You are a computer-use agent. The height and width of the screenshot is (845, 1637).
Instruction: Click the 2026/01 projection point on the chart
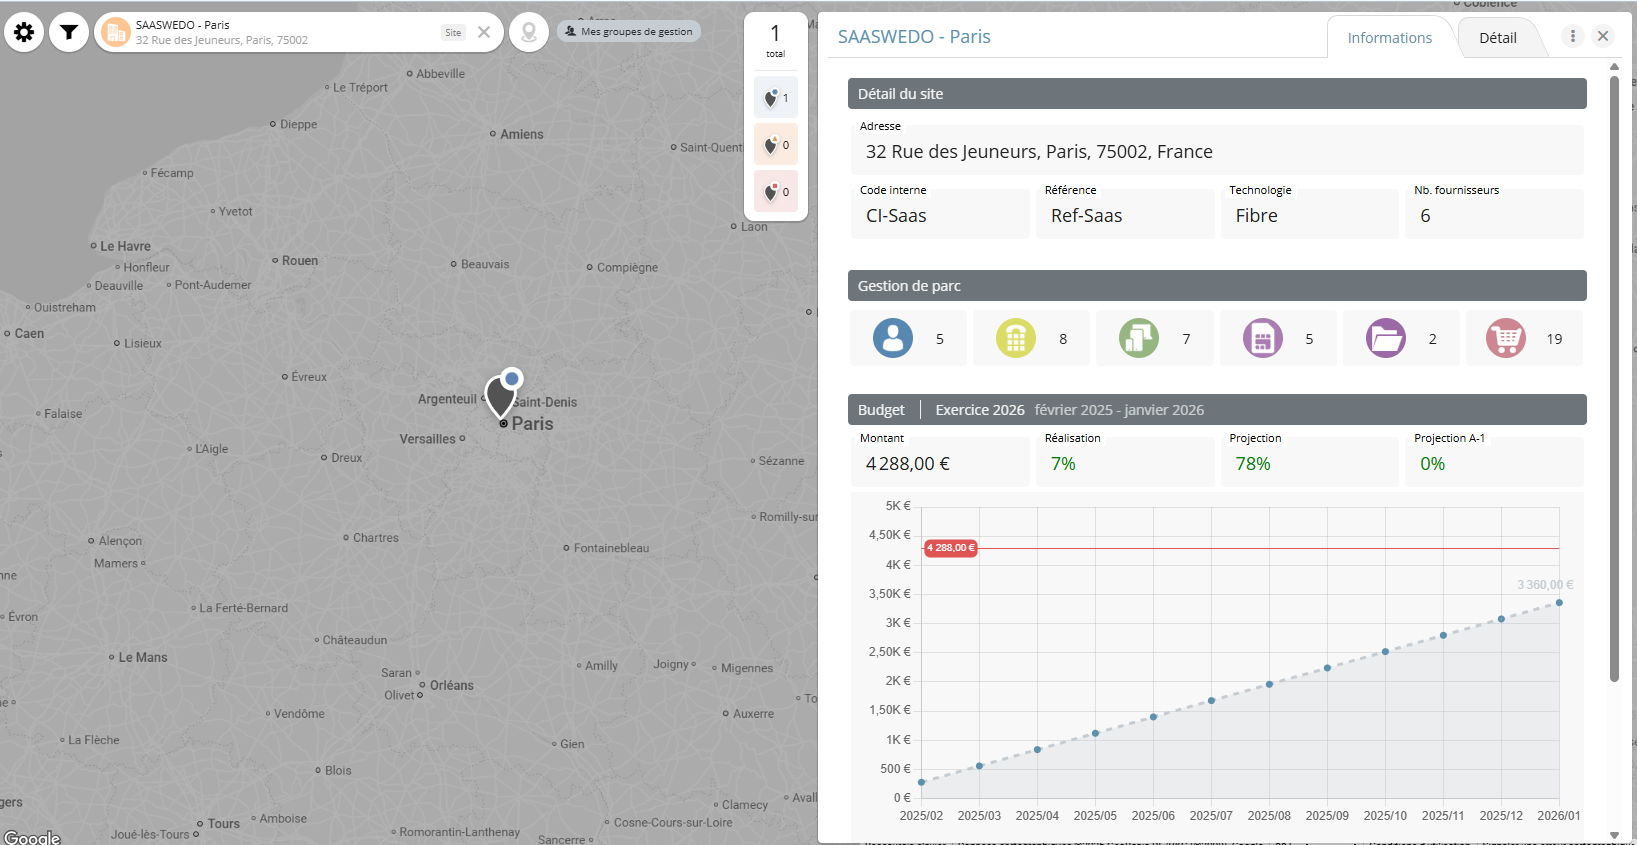click(1559, 603)
